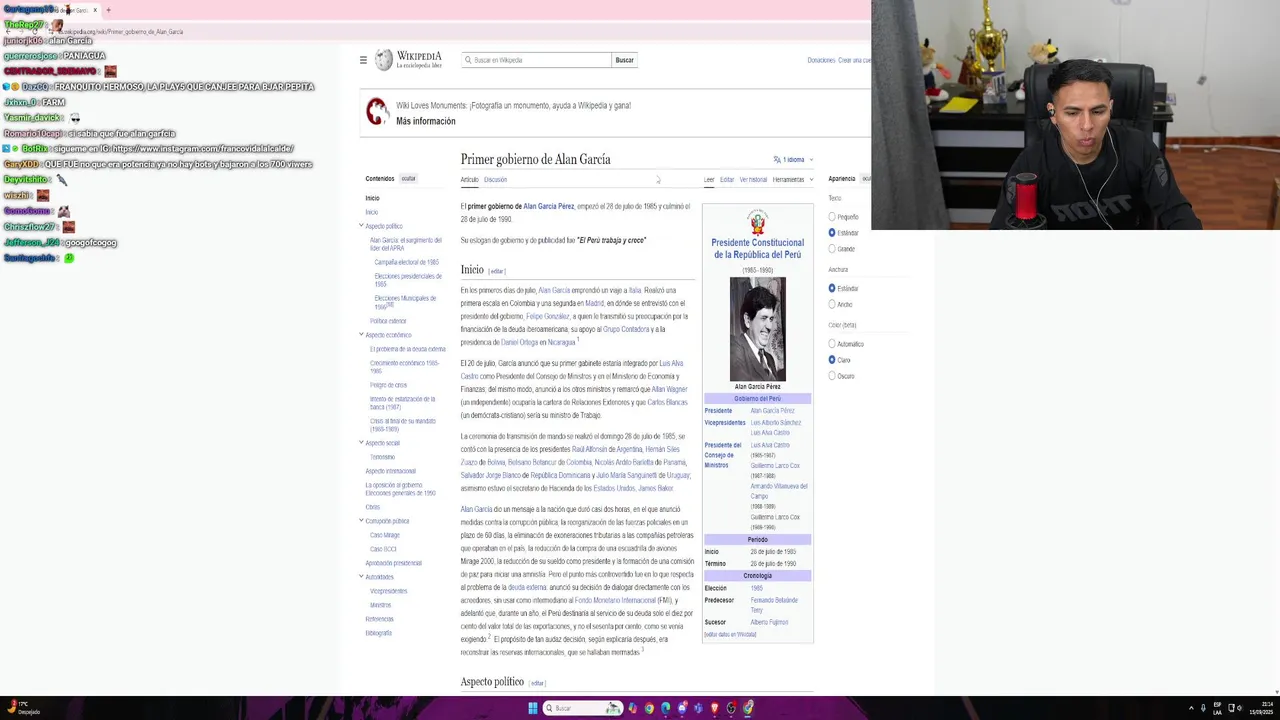Image resolution: width=1280 pixels, height=720 pixels.
Task: Select Estándar width option
Action: [x=831, y=288]
